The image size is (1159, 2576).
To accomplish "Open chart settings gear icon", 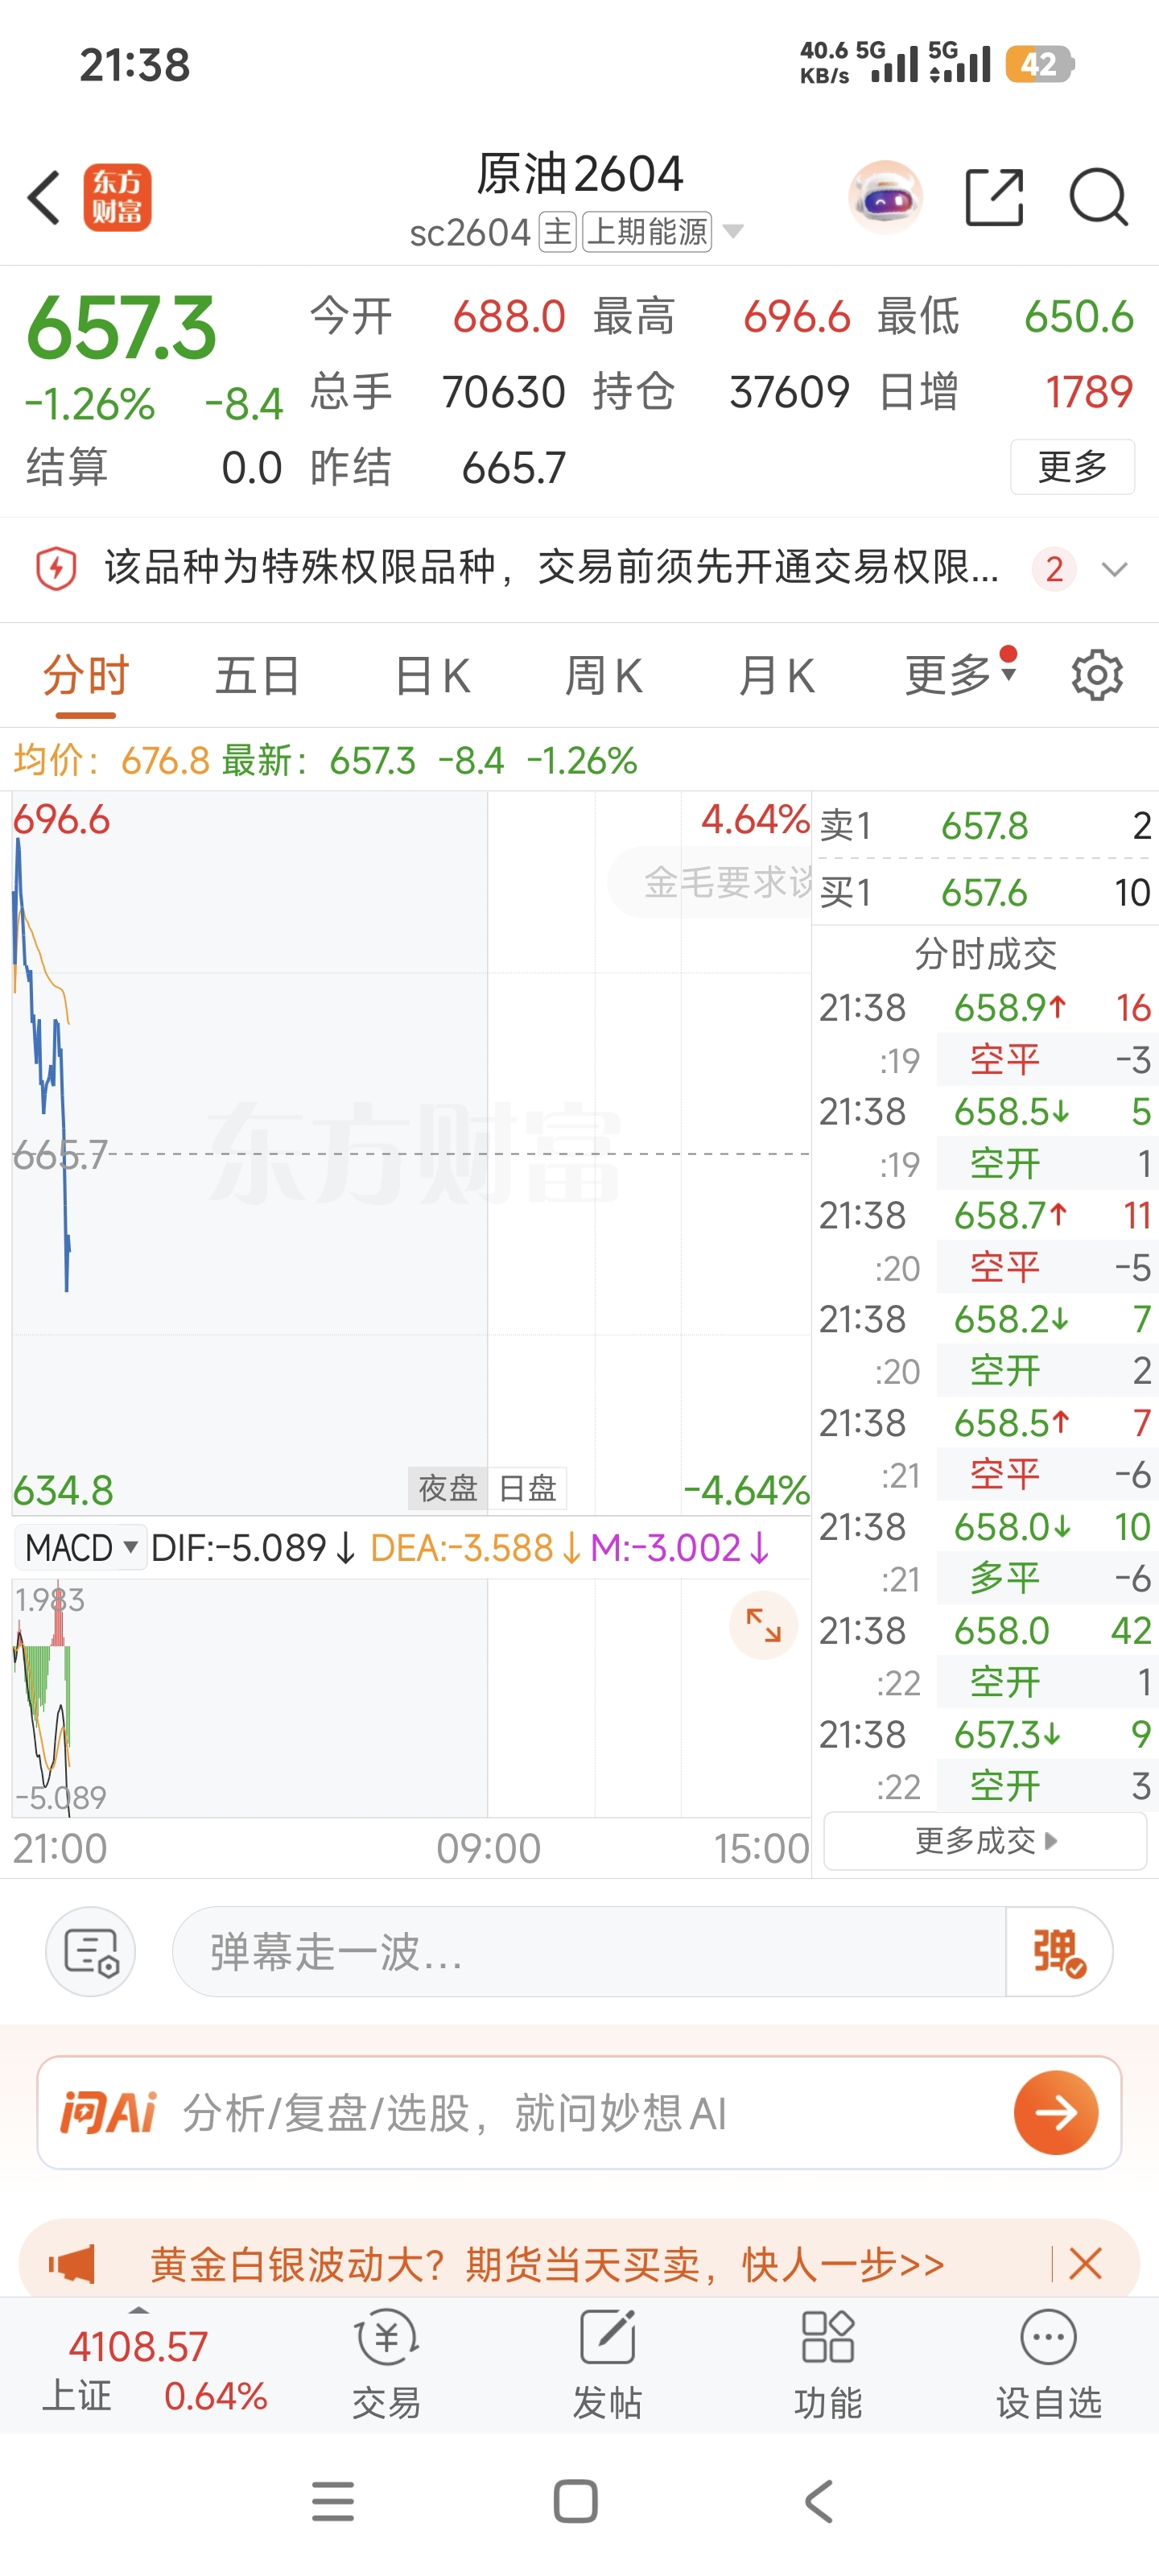I will point(1097,675).
